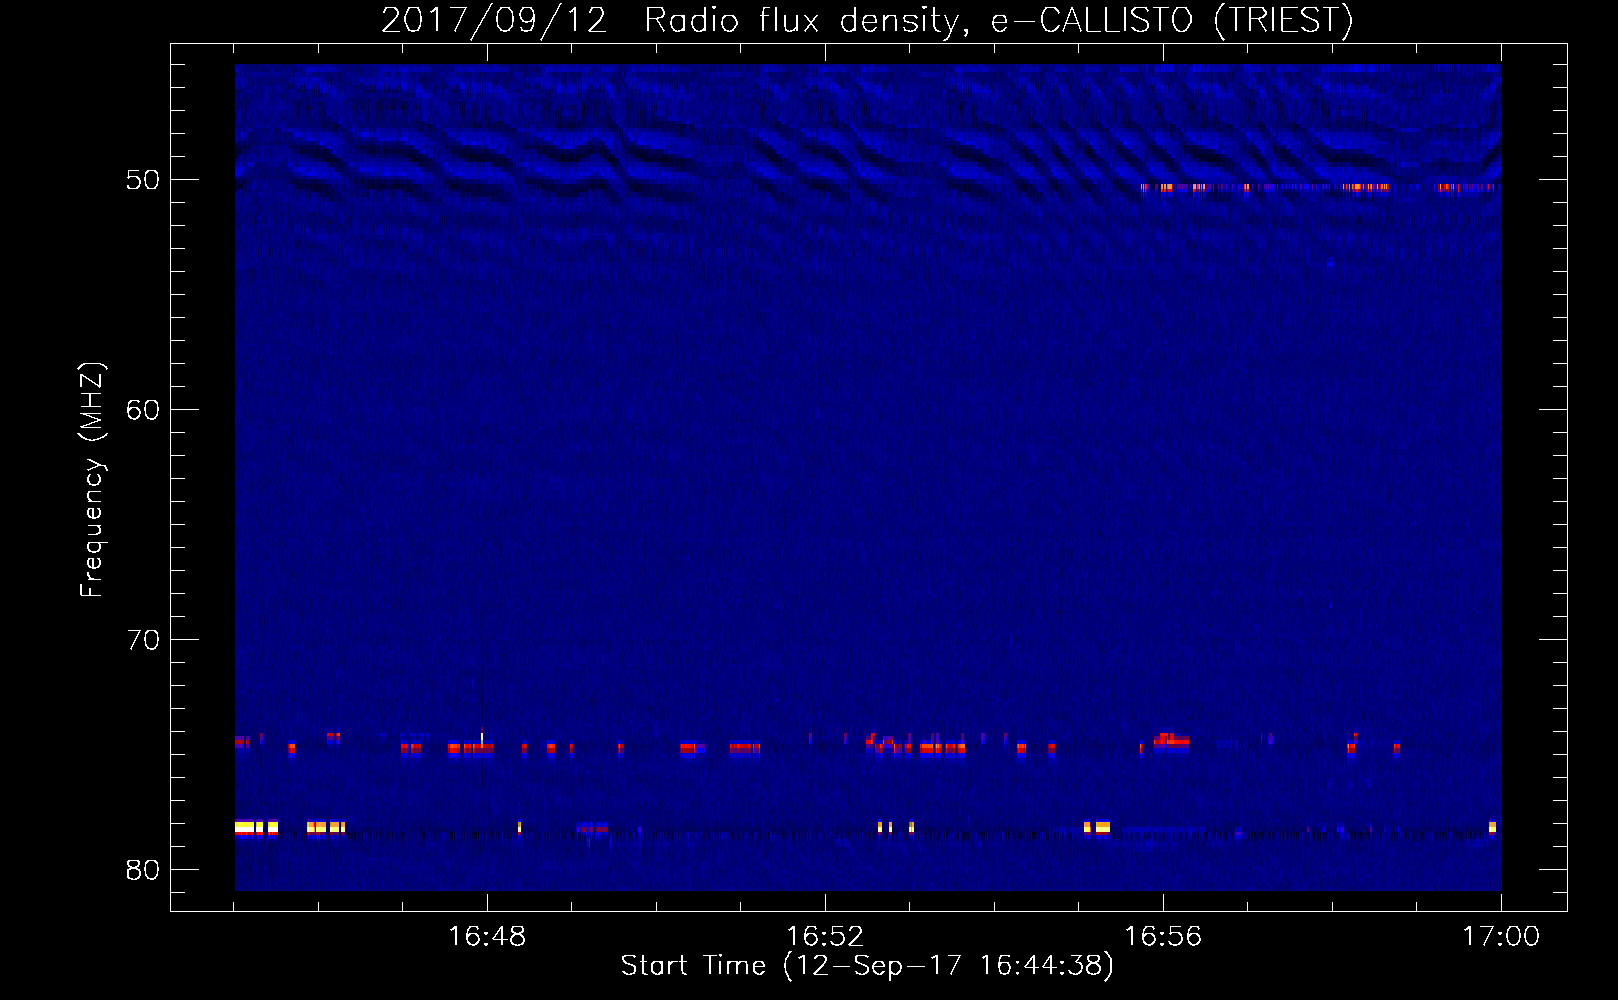Click the 60 frequency tick label
The image size is (1618, 1000).
click(x=143, y=410)
